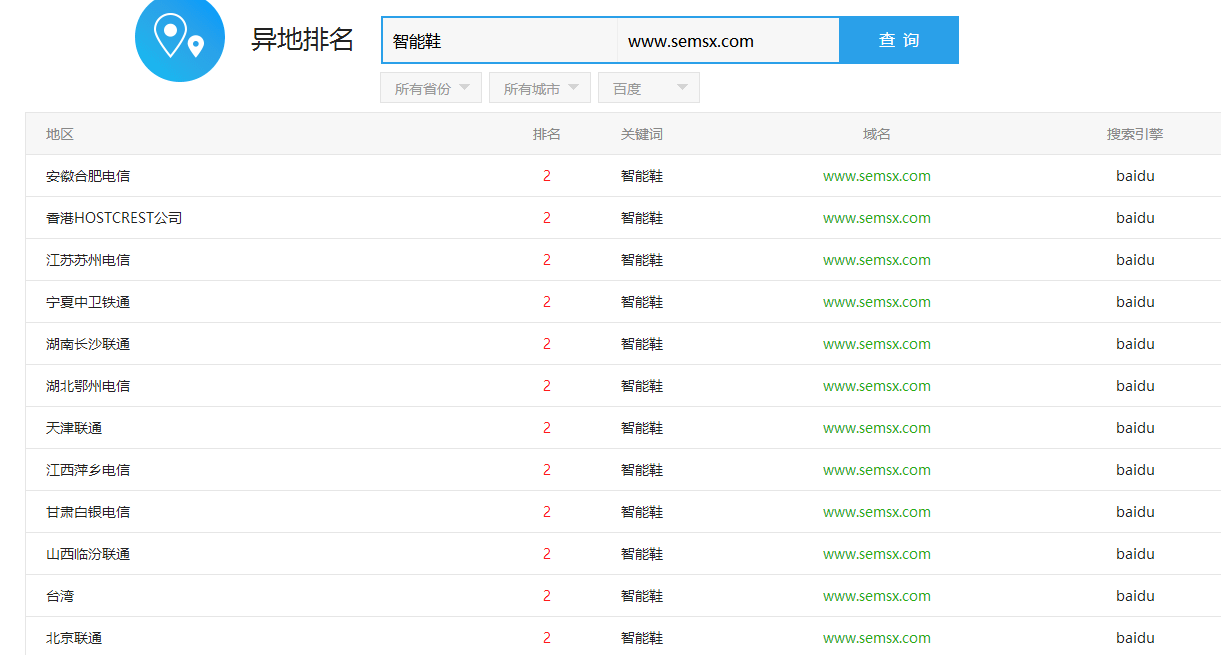Click keyword 智能鞋 in 湖南长沙联通 row
The height and width of the screenshot is (655, 1221).
click(642, 344)
